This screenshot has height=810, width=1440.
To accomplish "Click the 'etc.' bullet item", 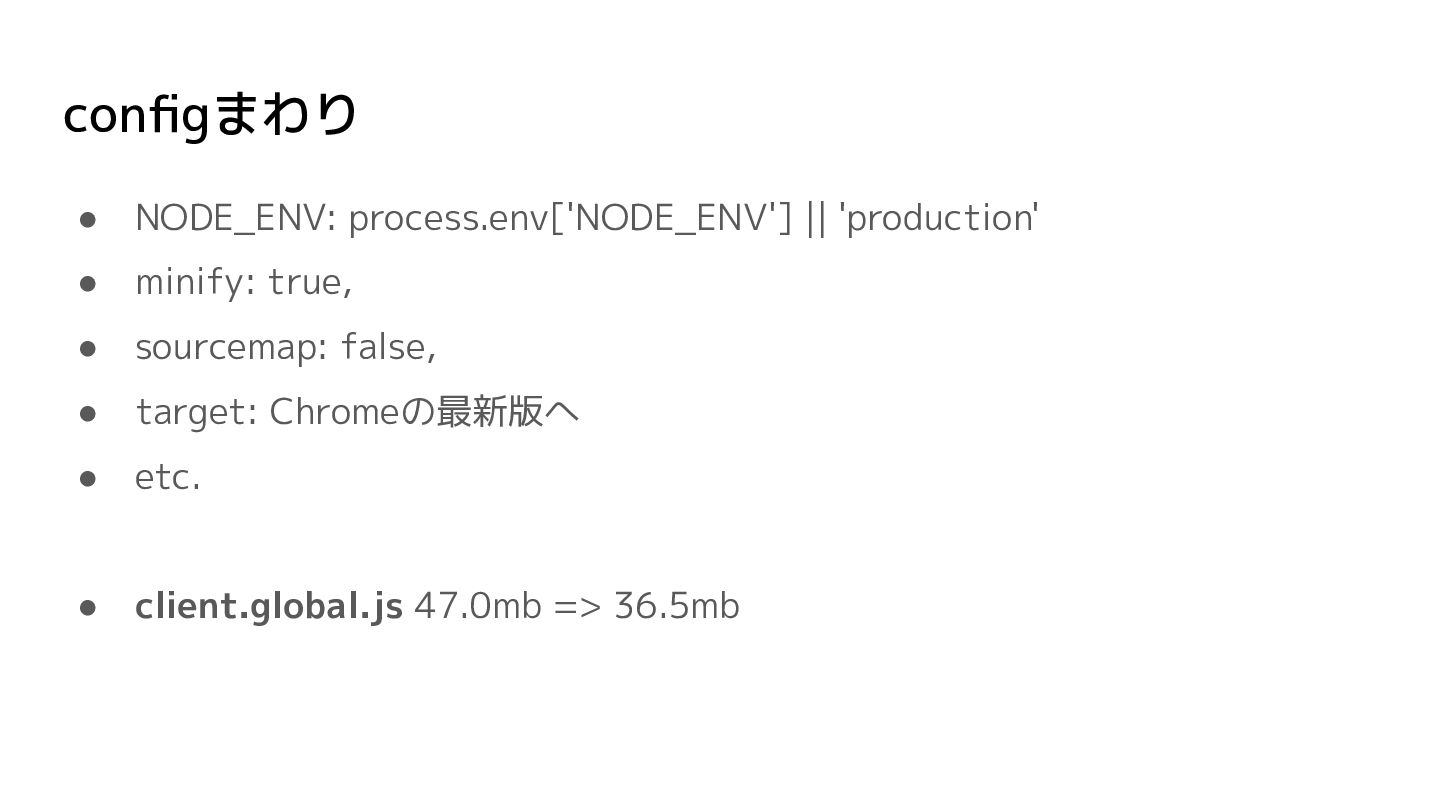I will (x=168, y=477).
